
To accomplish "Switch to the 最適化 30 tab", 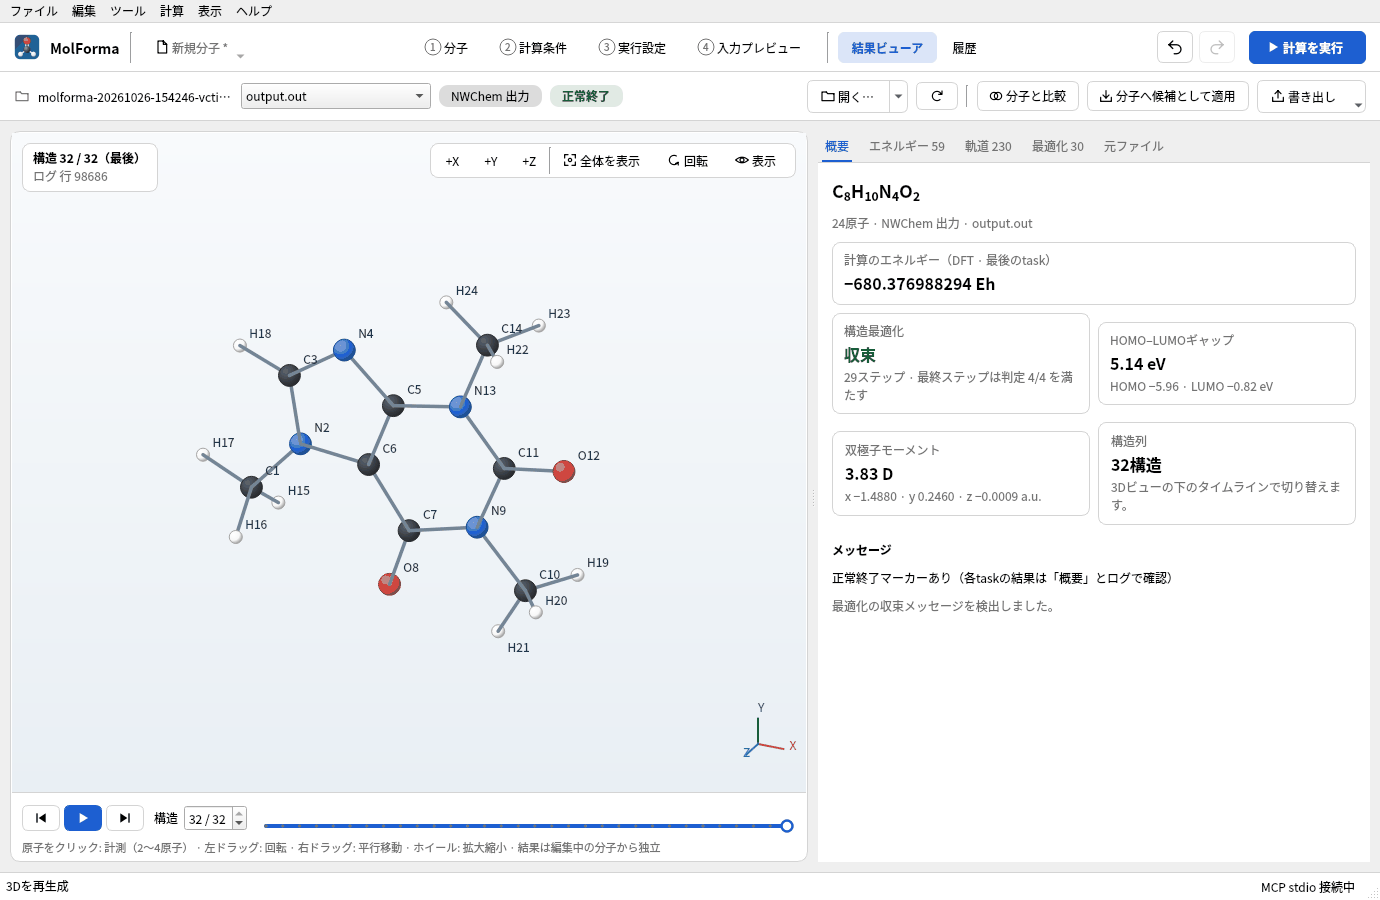I will pyautogui.click(x=1058, y=146).
